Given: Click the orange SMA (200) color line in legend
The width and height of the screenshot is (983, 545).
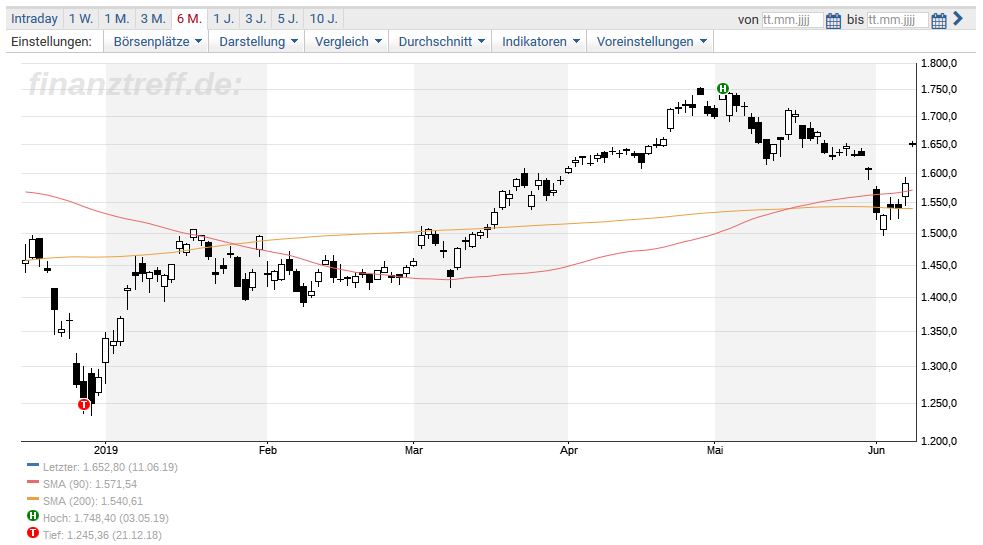Looking at the screenshot, I should 33,499.
